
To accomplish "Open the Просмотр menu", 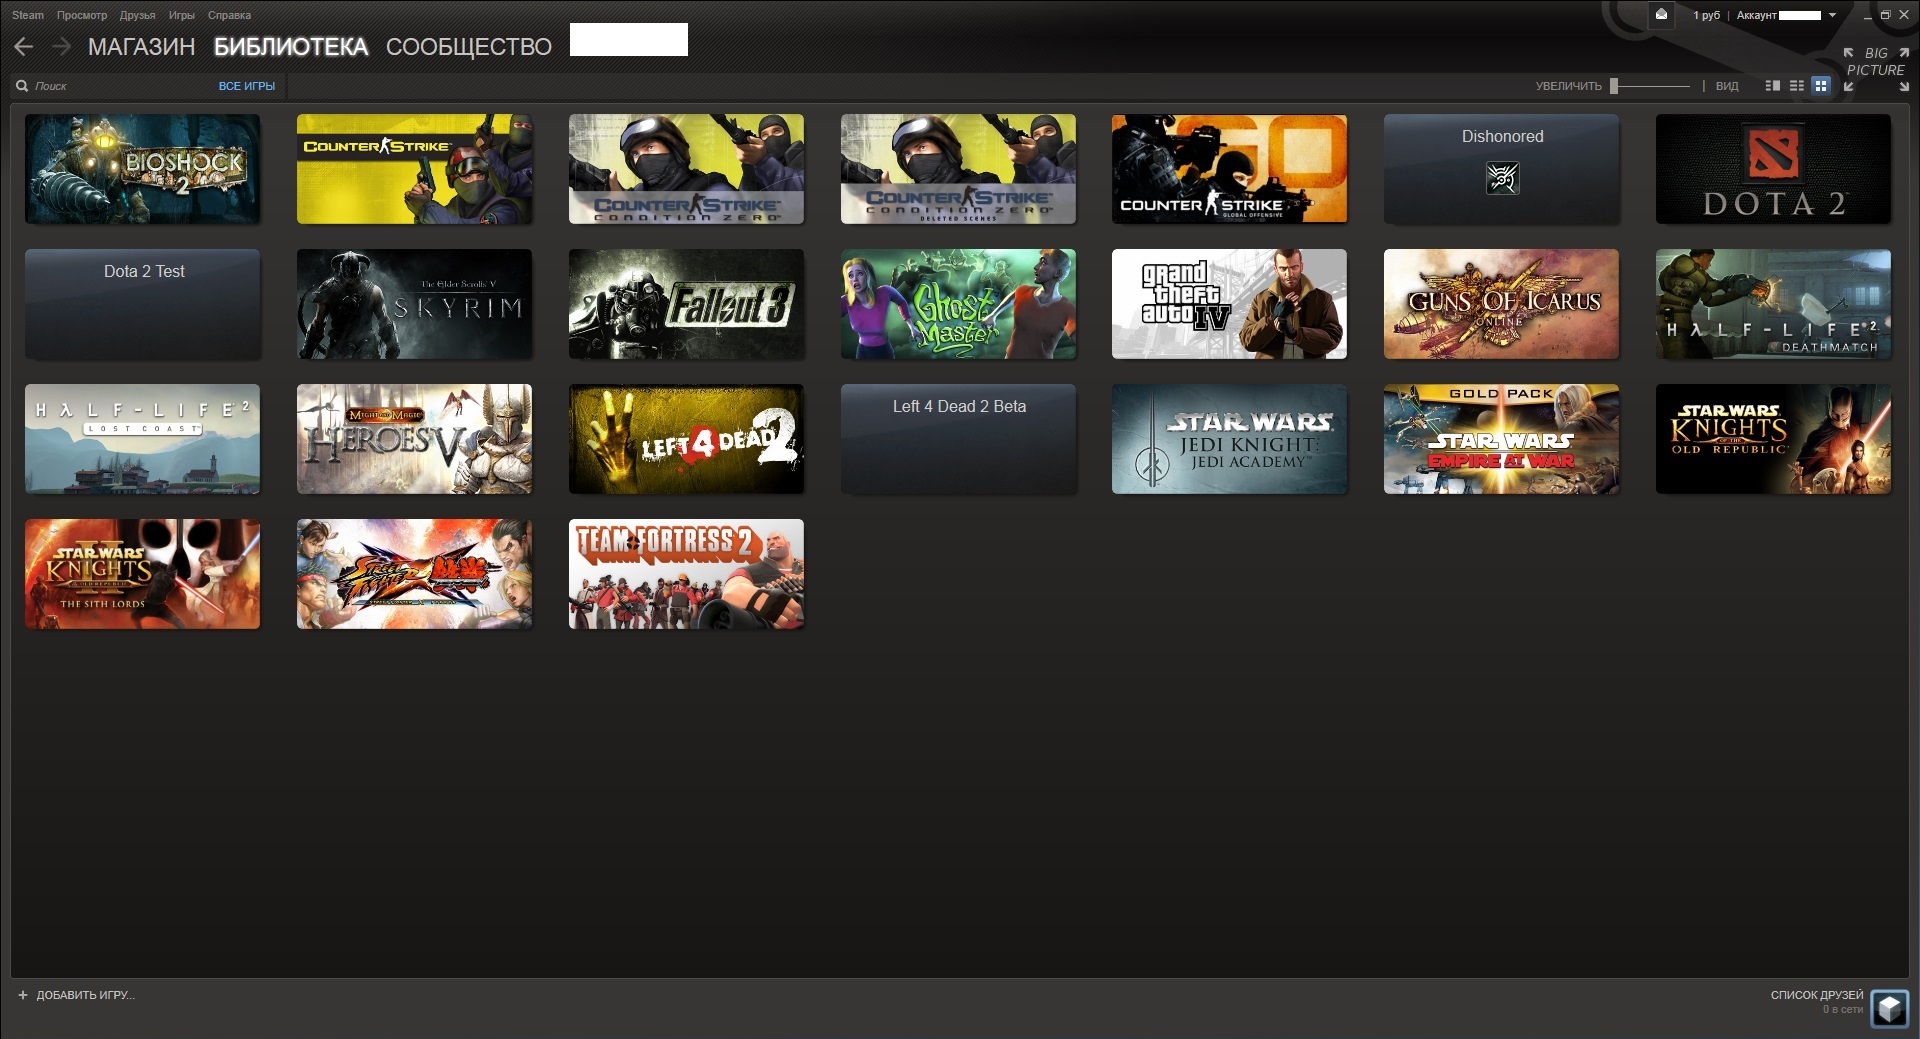I will 82,15.
